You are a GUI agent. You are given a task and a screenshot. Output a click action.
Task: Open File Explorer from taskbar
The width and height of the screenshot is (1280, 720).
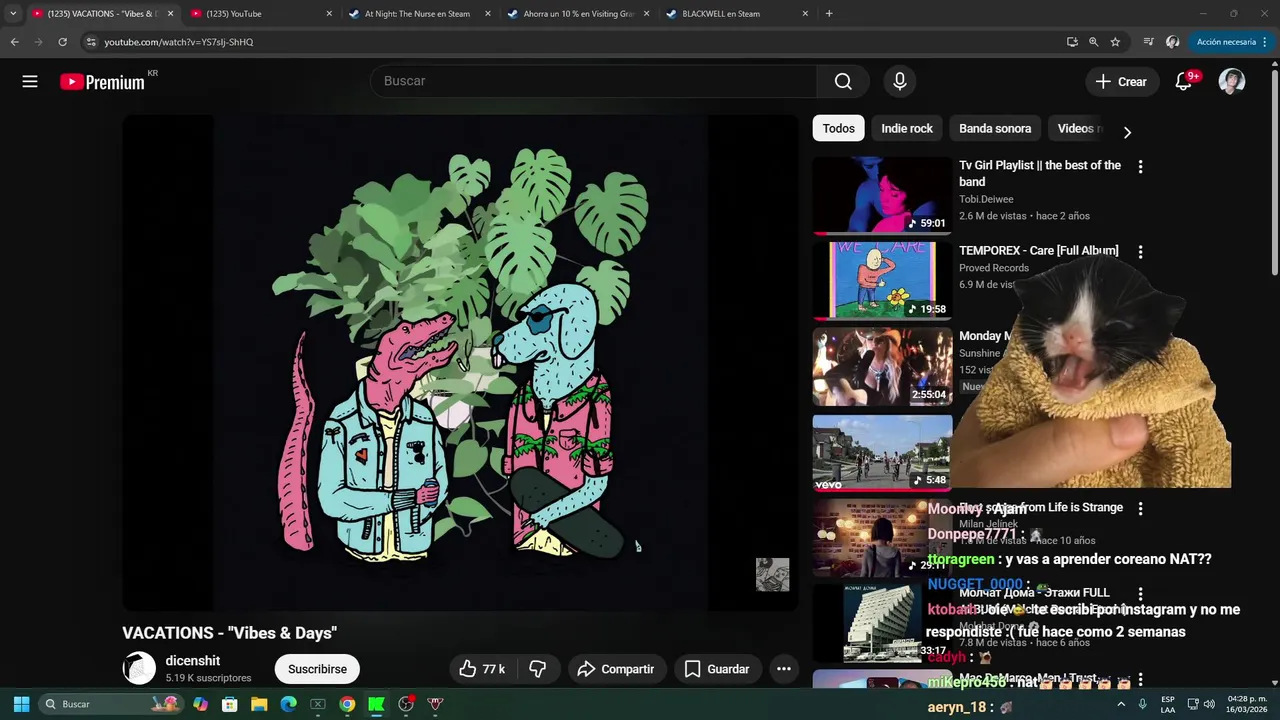pyautogui.click(x=258, y=704)
